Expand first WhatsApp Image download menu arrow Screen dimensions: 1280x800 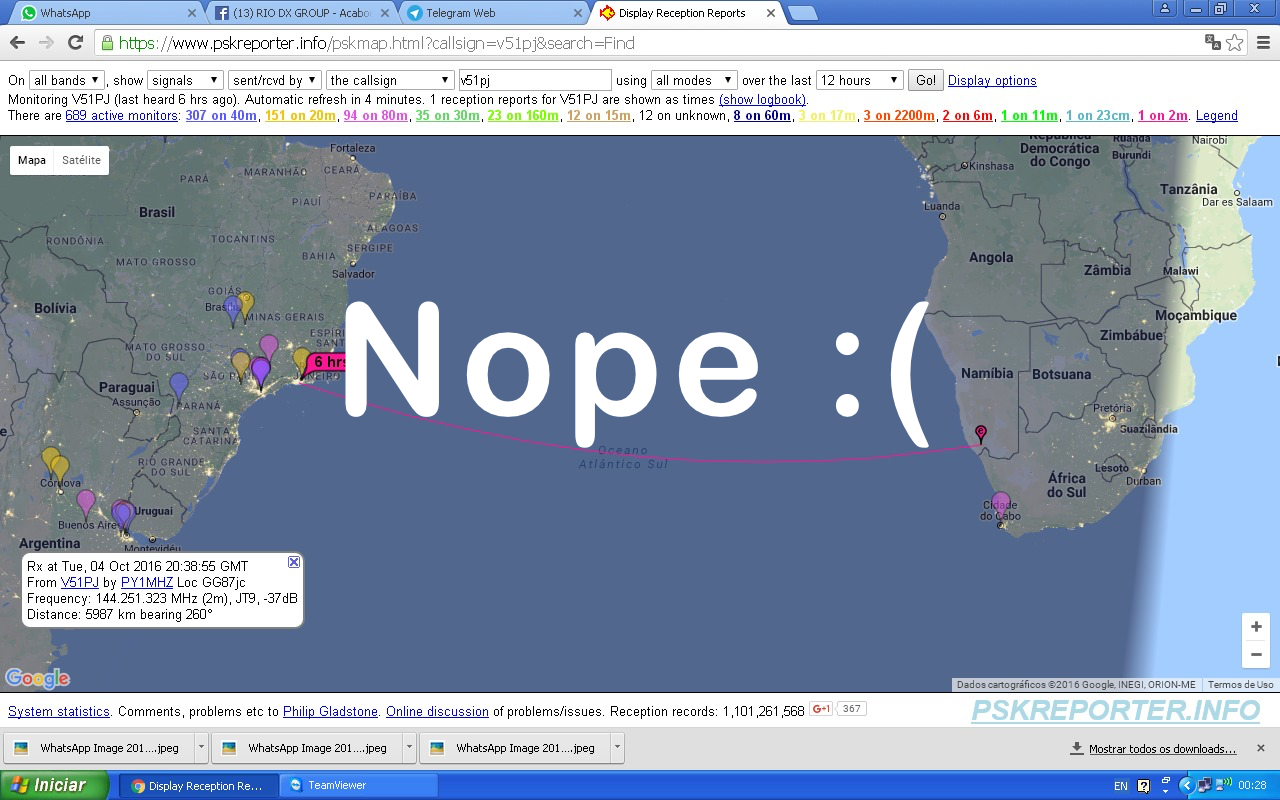click(201, 748)
